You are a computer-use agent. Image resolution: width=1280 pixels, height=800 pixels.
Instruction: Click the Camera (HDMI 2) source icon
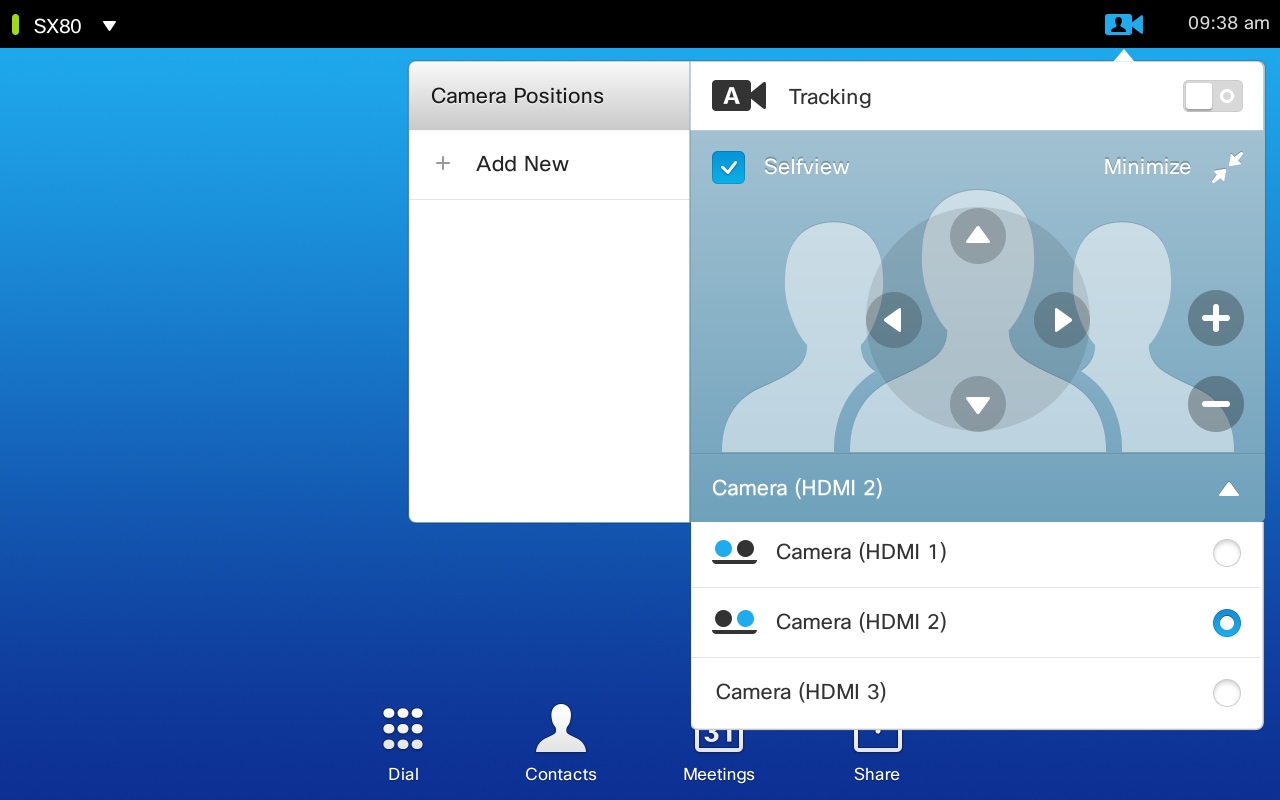[734, 622]
